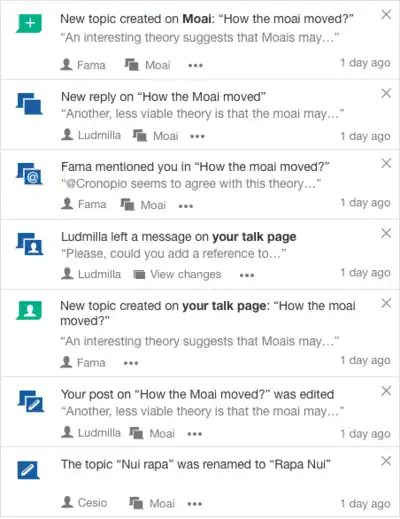Viewport: 400px width, 519px height.
Task: Click green new-topic icon for Moai notification
Action: 29,23
